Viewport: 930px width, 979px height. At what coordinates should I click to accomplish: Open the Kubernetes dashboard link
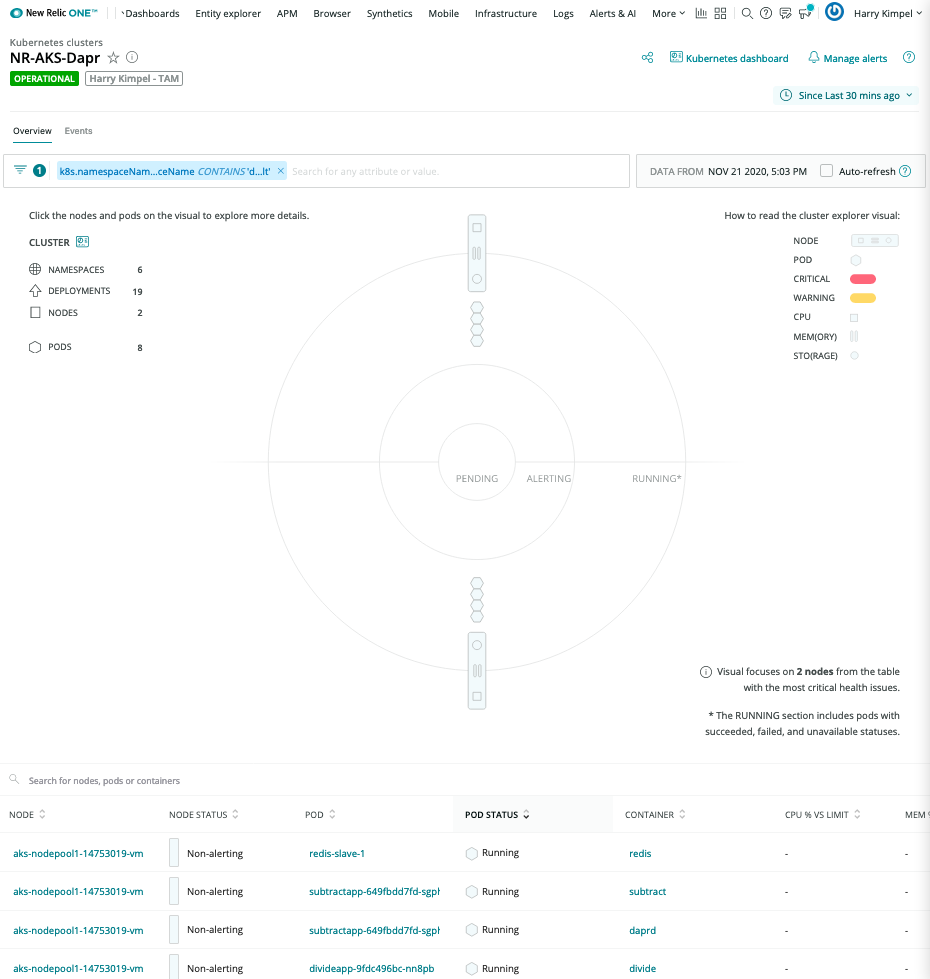coord(737,58)
